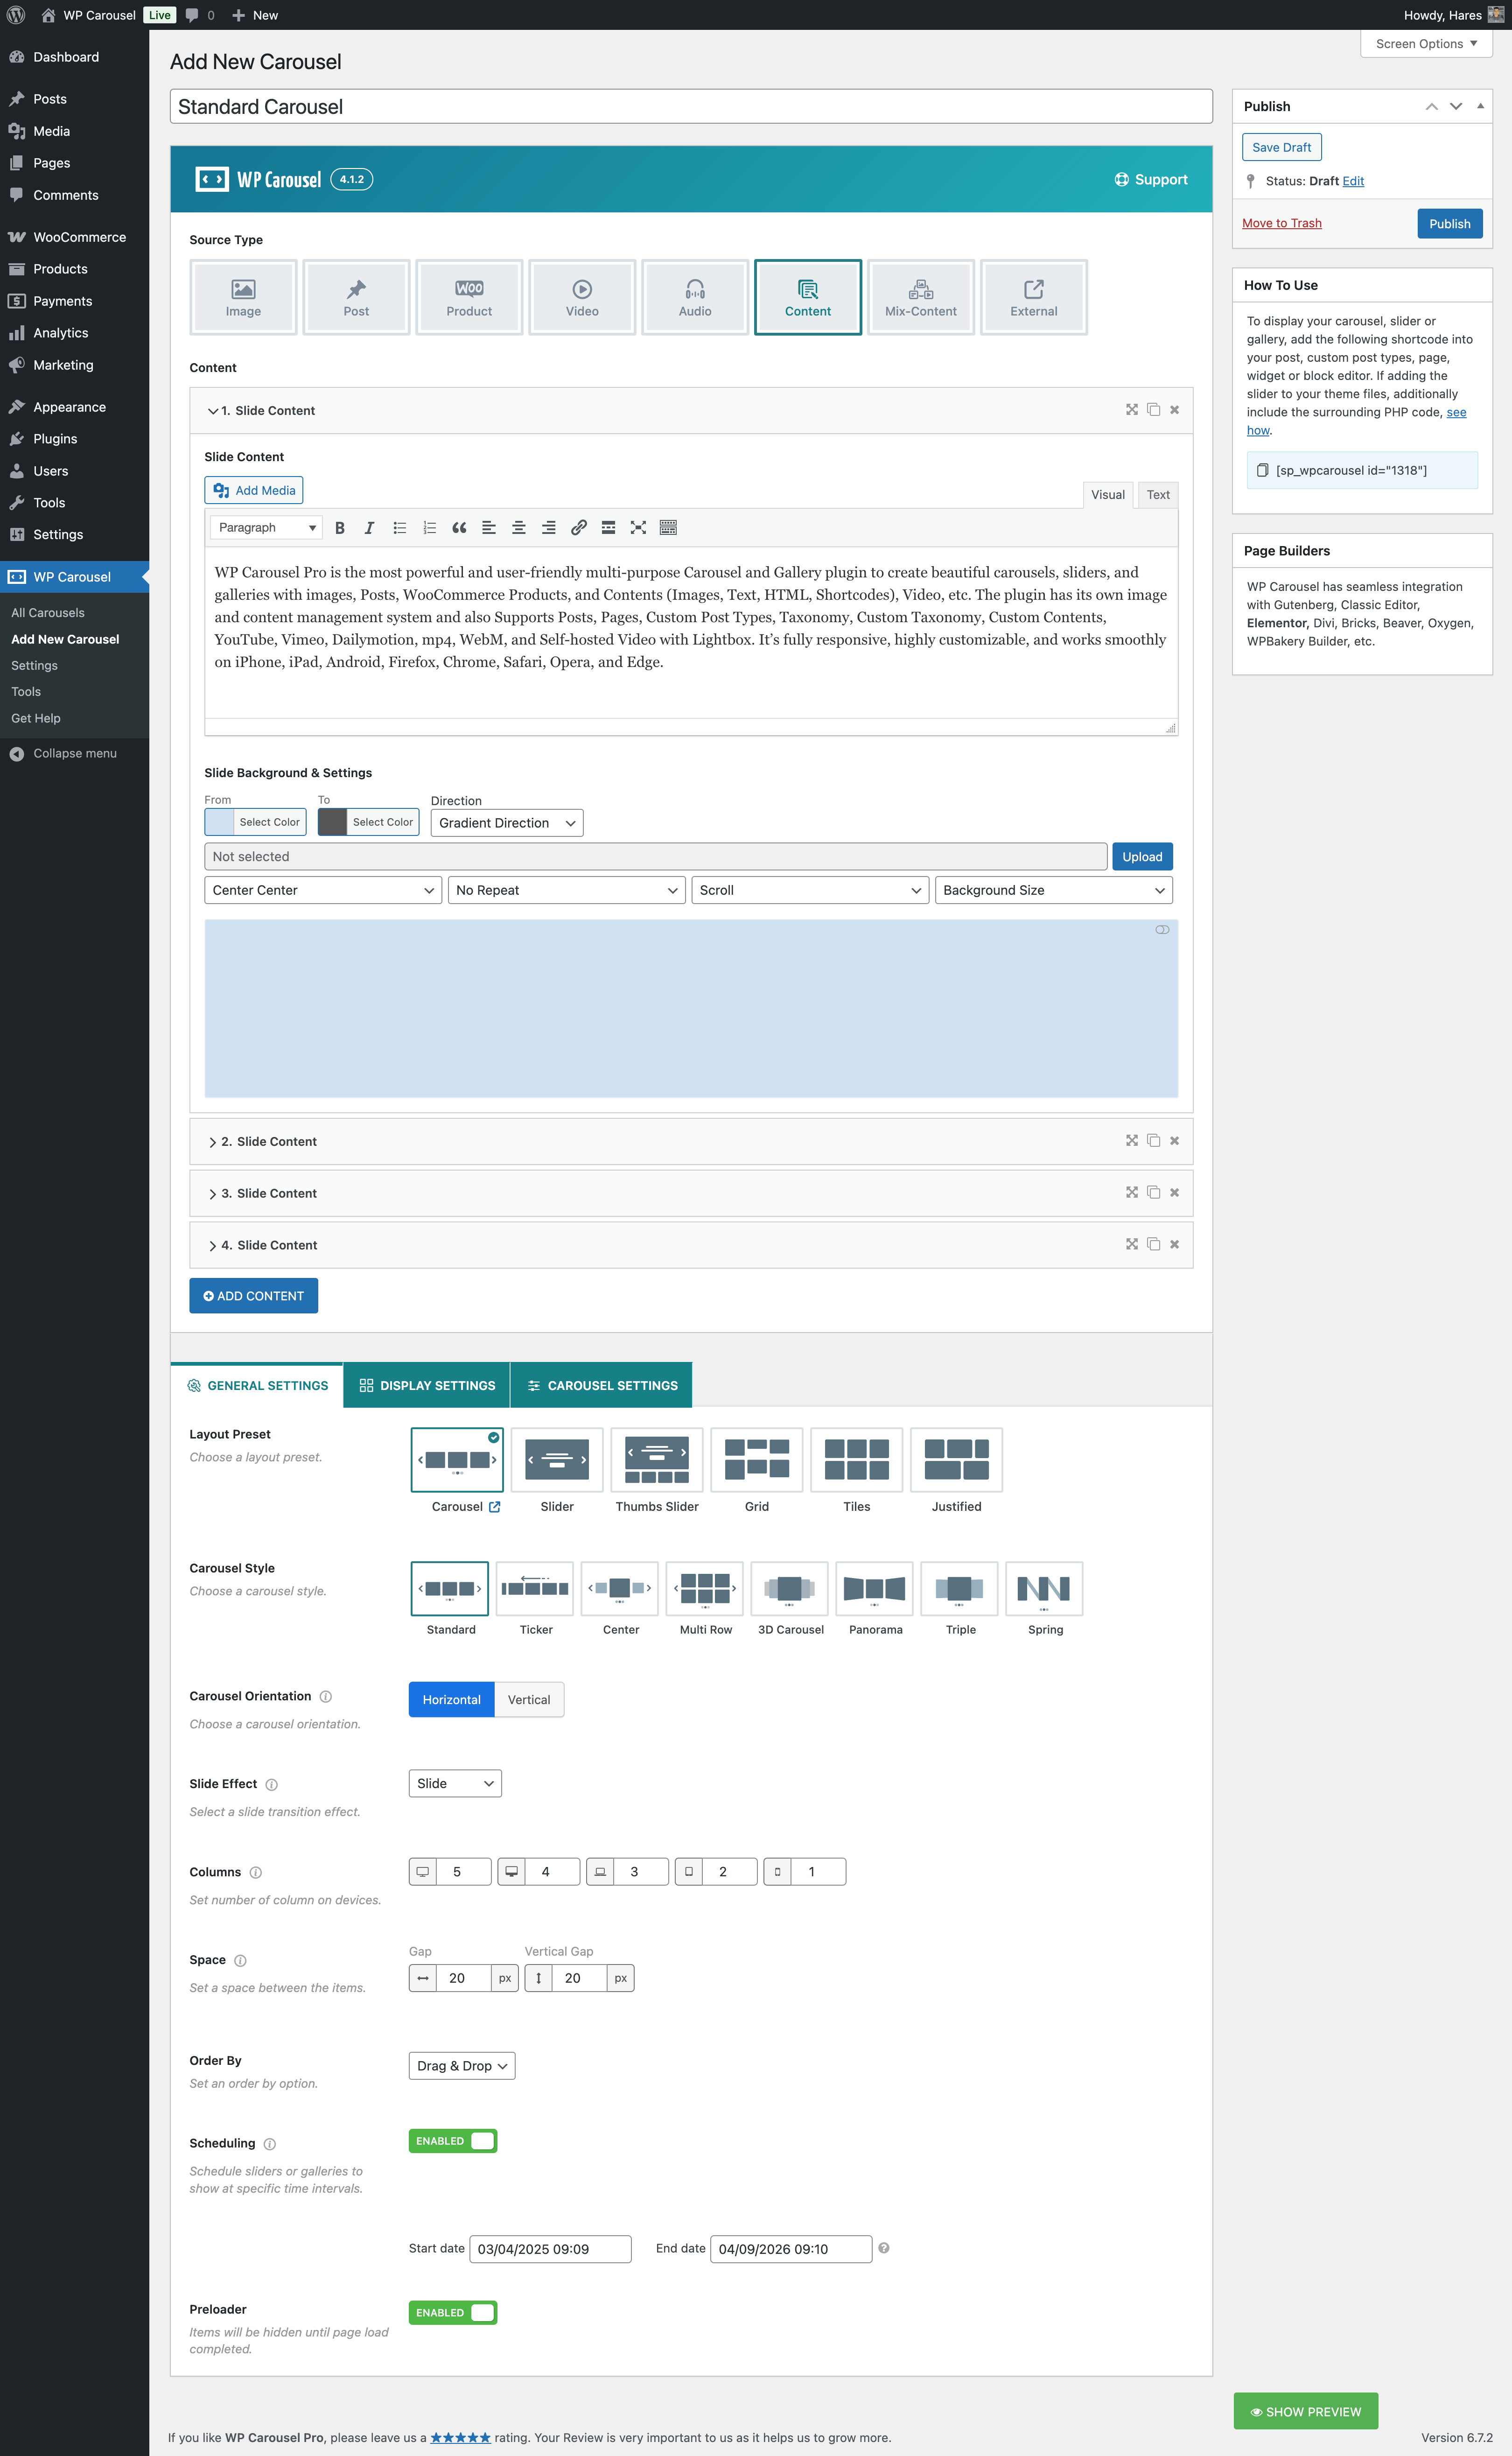Image resolution: width=1512 pixels, height=2456 pixels.
Task: Insert Read More tag
Action: [x=608, y=528]
